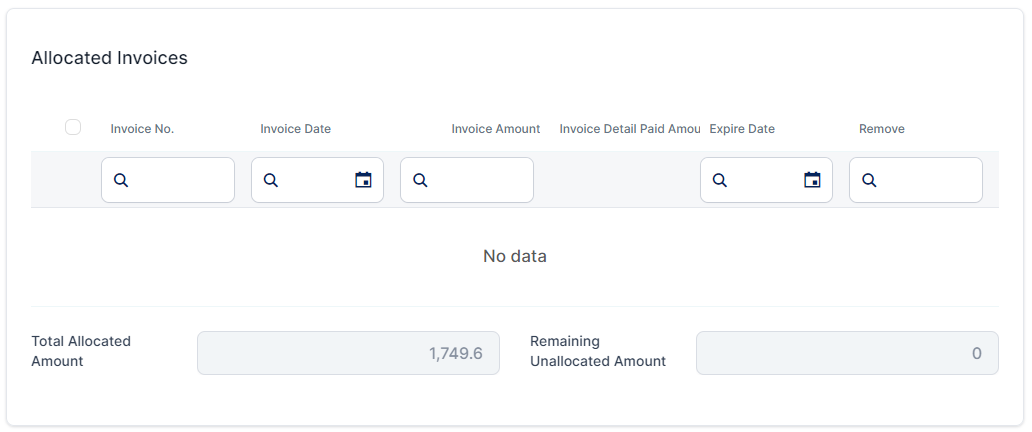Toggle the select-all invoices checkbox
This screenshot has width=1032, height=432.
click(x=73, y=127)
